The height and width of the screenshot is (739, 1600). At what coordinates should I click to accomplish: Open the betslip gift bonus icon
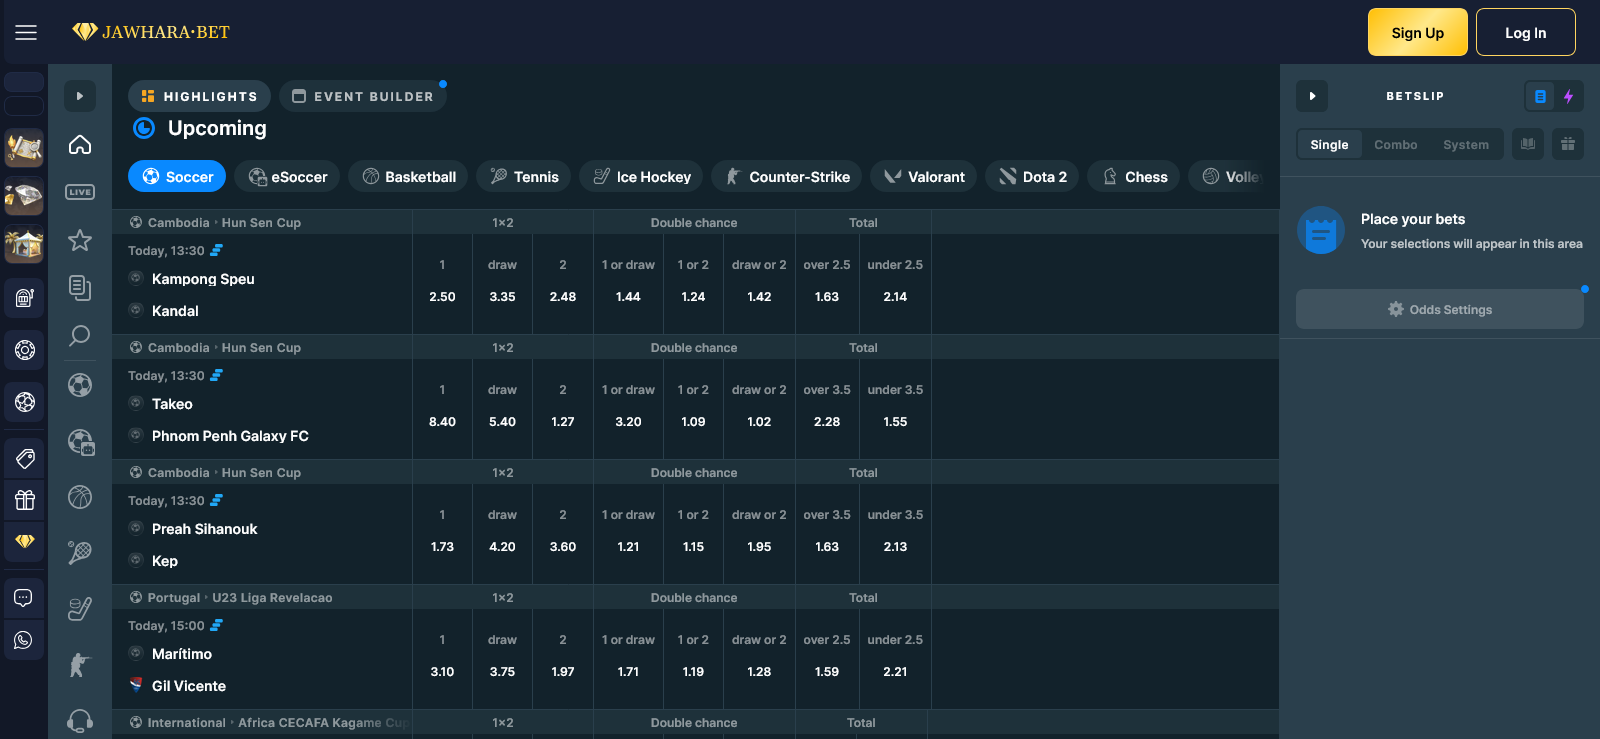coord(1568,144)
